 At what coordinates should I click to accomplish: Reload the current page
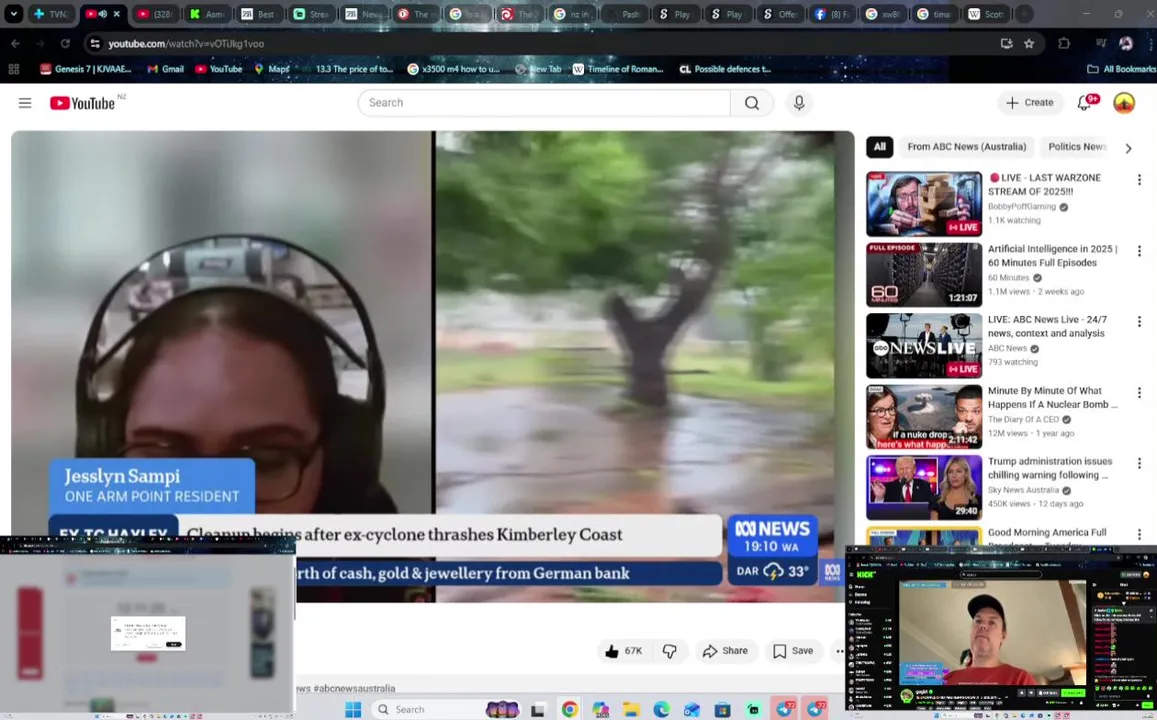(65, 44)
